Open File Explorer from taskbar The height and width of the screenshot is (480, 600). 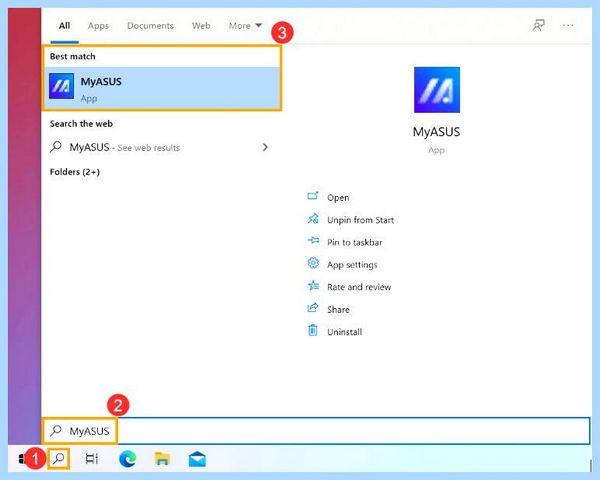click(x=162, y=459)
